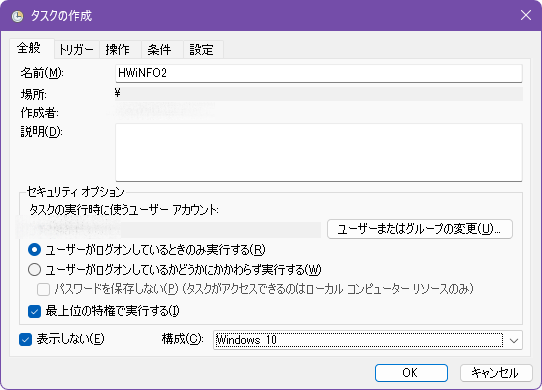Click the 名前 field containing HWiNFO2
Viewport: 542px width, 390px height.
(318, 73)
